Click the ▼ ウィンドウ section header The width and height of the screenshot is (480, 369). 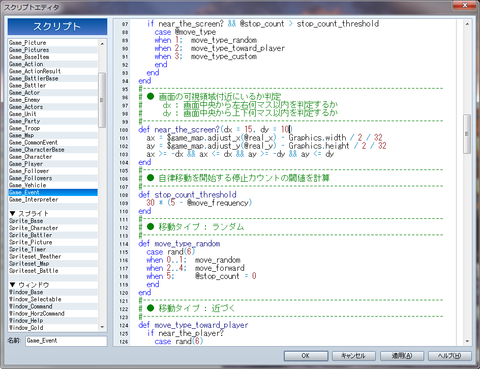(x=53, y=285)
